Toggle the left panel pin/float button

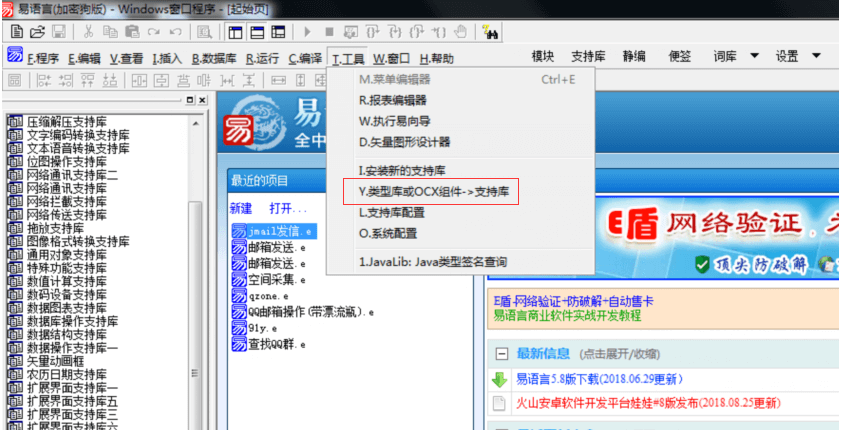(x=191, y=100)
